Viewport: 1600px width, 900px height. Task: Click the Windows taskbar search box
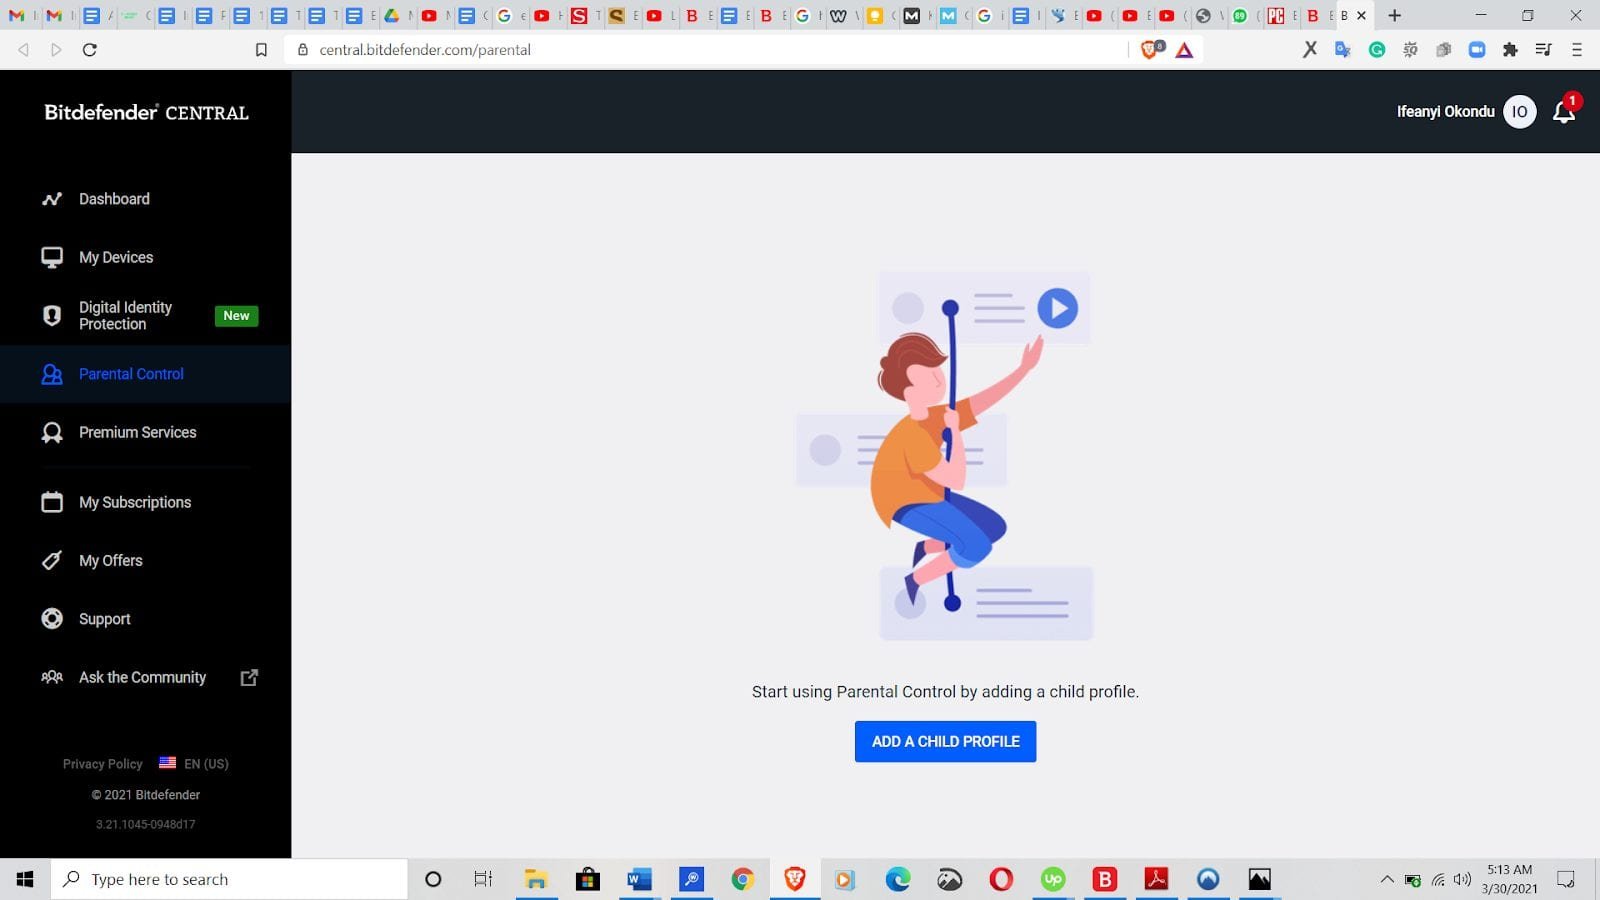click(230, 879)
